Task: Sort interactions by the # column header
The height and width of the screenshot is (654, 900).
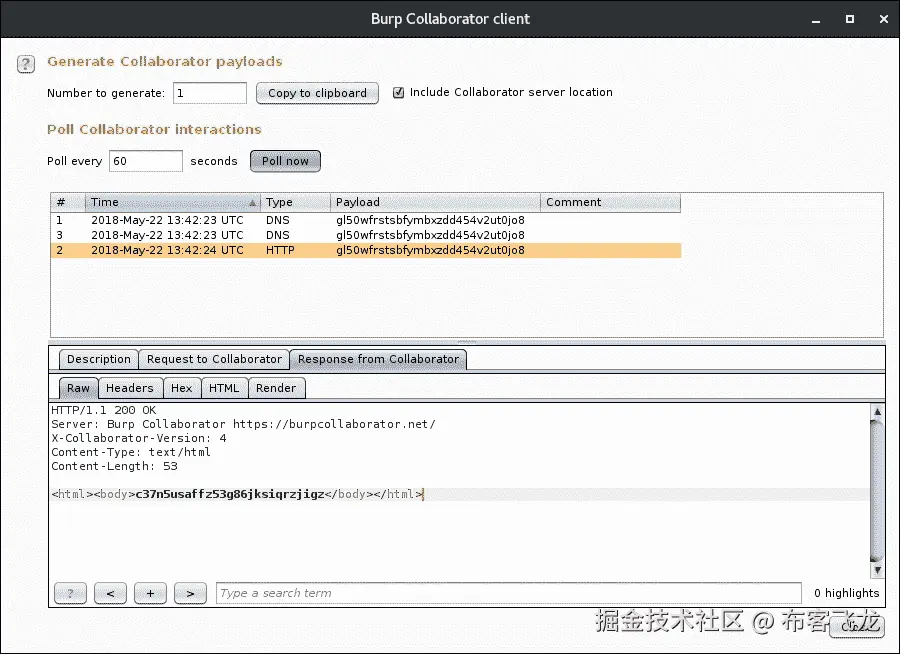Action: click(x=68, y=203)
